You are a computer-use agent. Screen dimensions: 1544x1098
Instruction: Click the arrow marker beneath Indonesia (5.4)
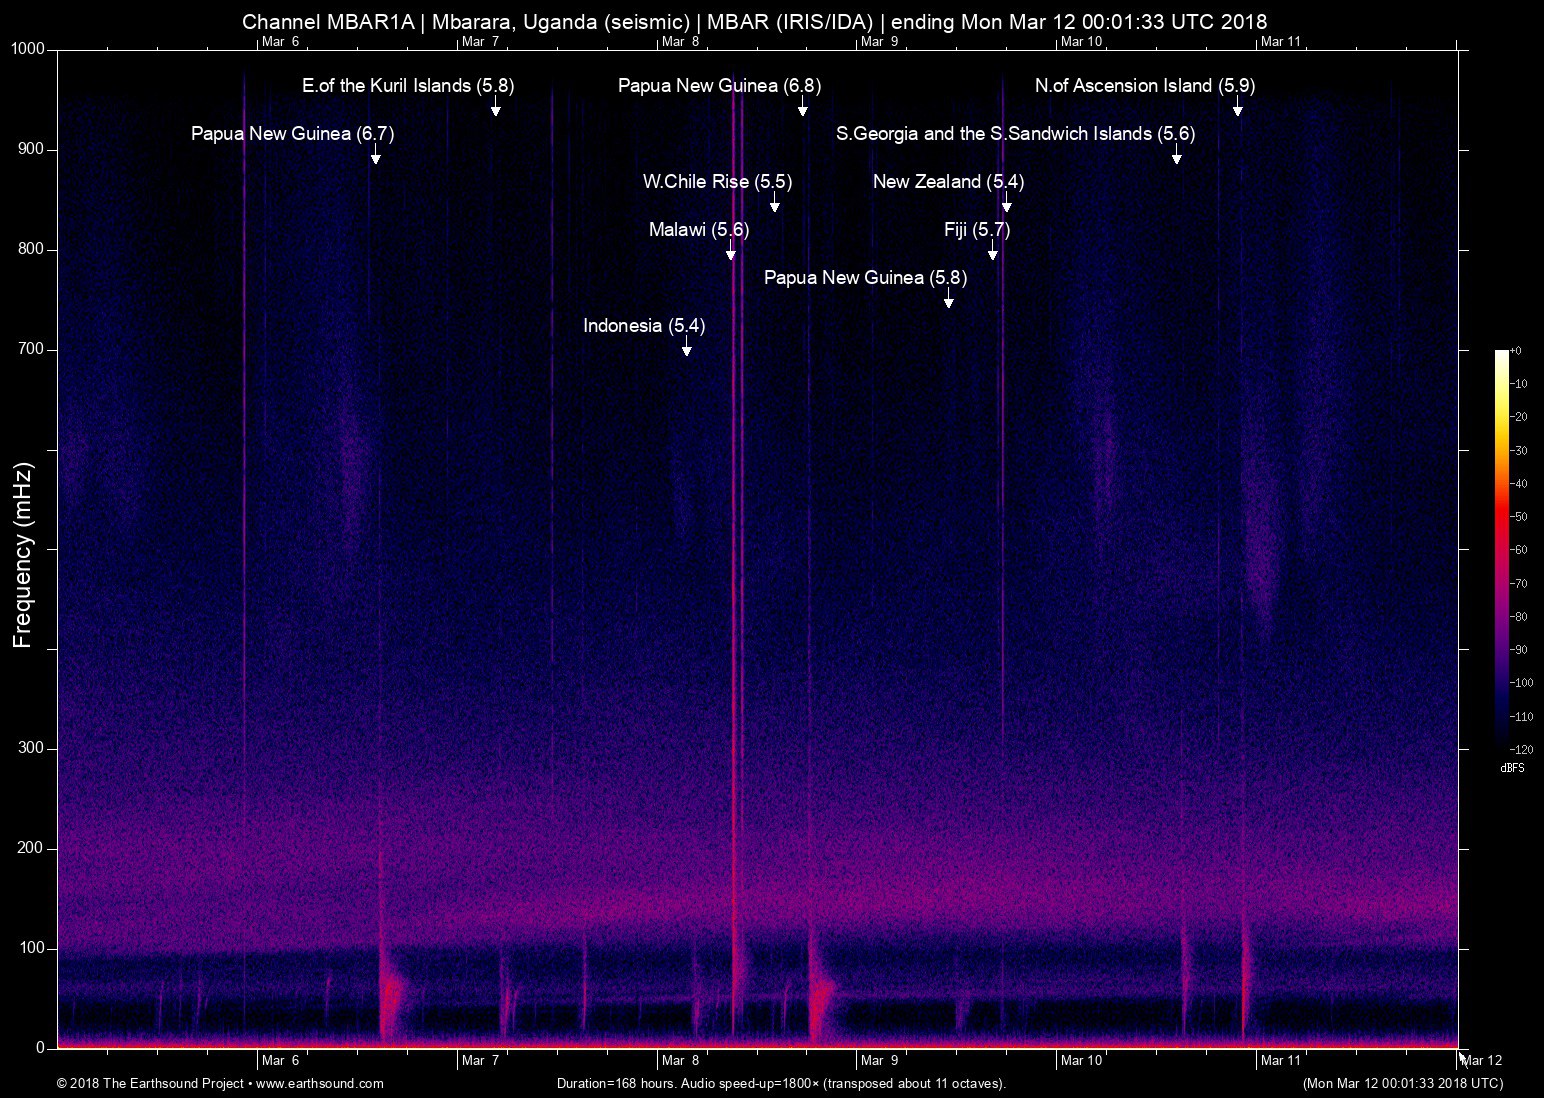tap(686, 347)
